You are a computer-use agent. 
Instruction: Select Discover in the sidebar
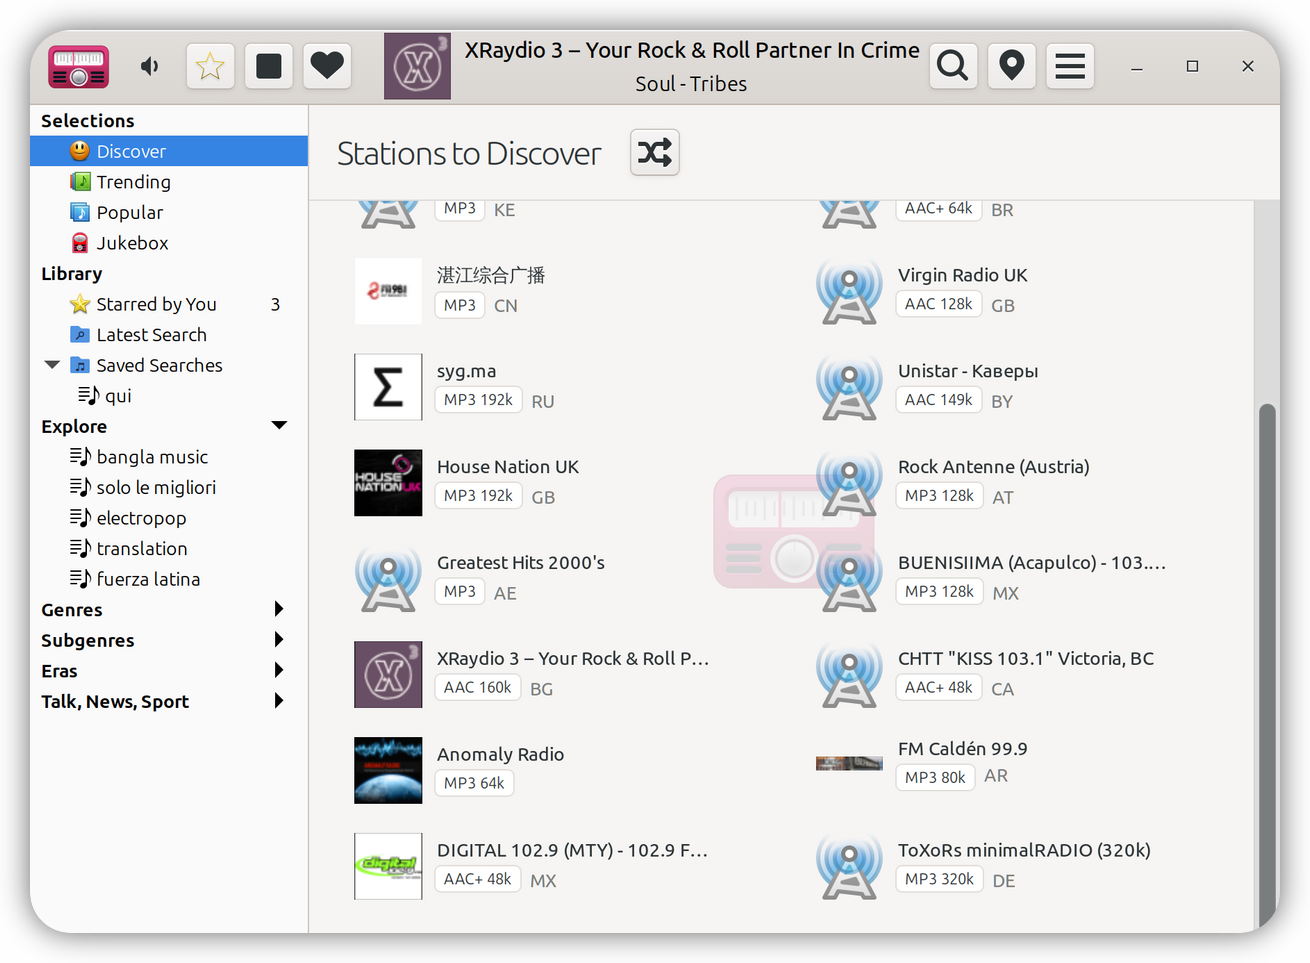pos(169,151)
